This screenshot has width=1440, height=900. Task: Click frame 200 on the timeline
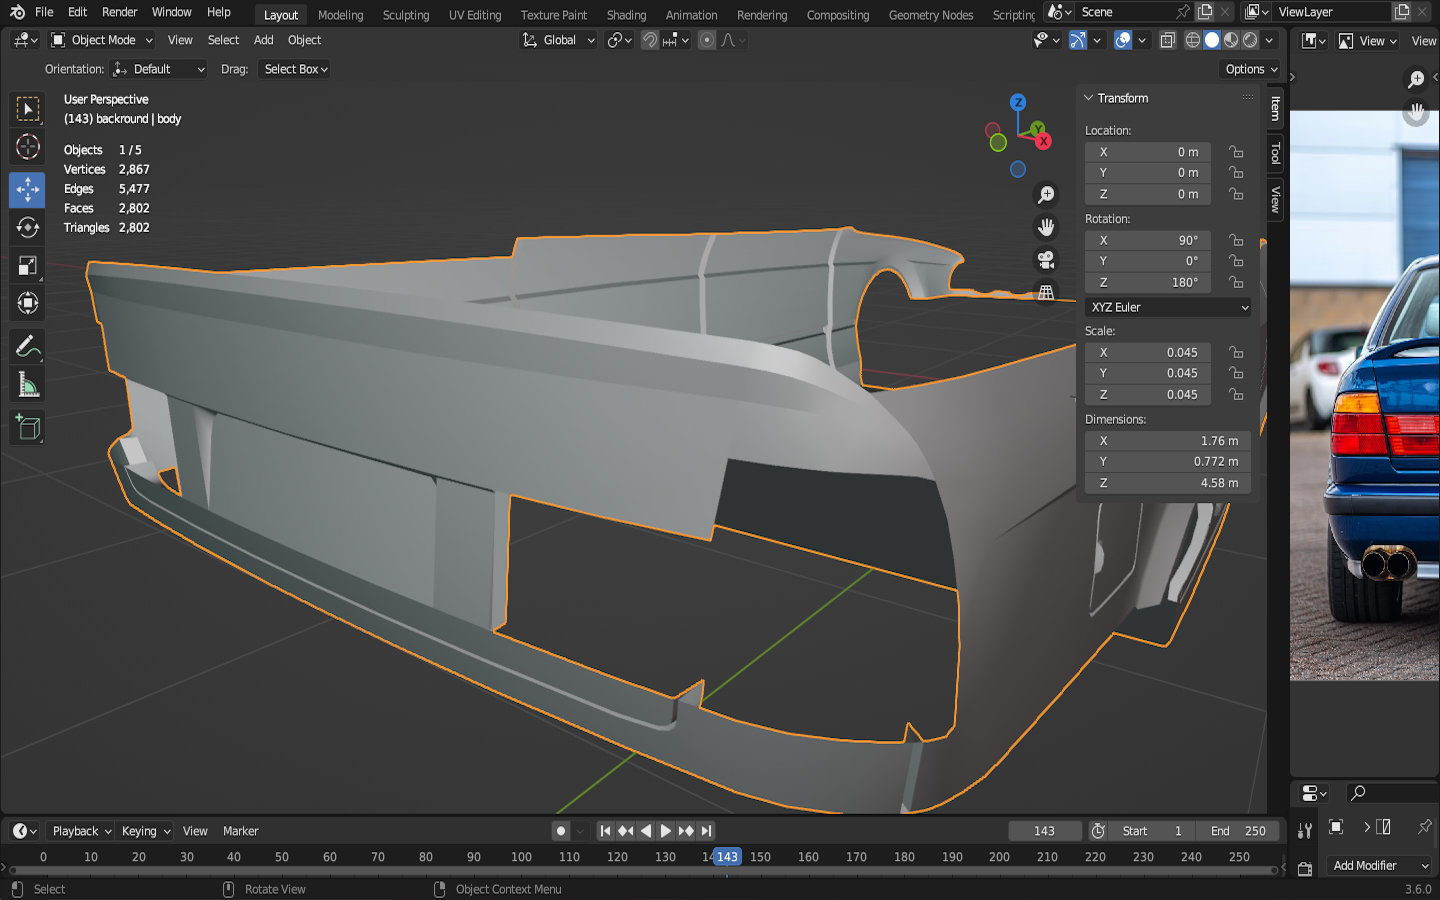point(999,857)
